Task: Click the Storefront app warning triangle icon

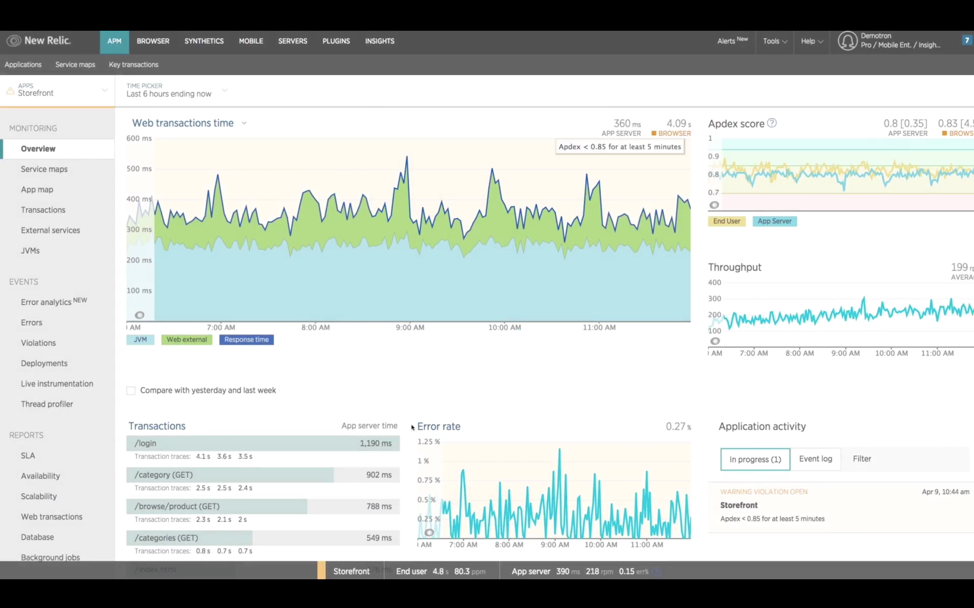Action: coord(10,91)
